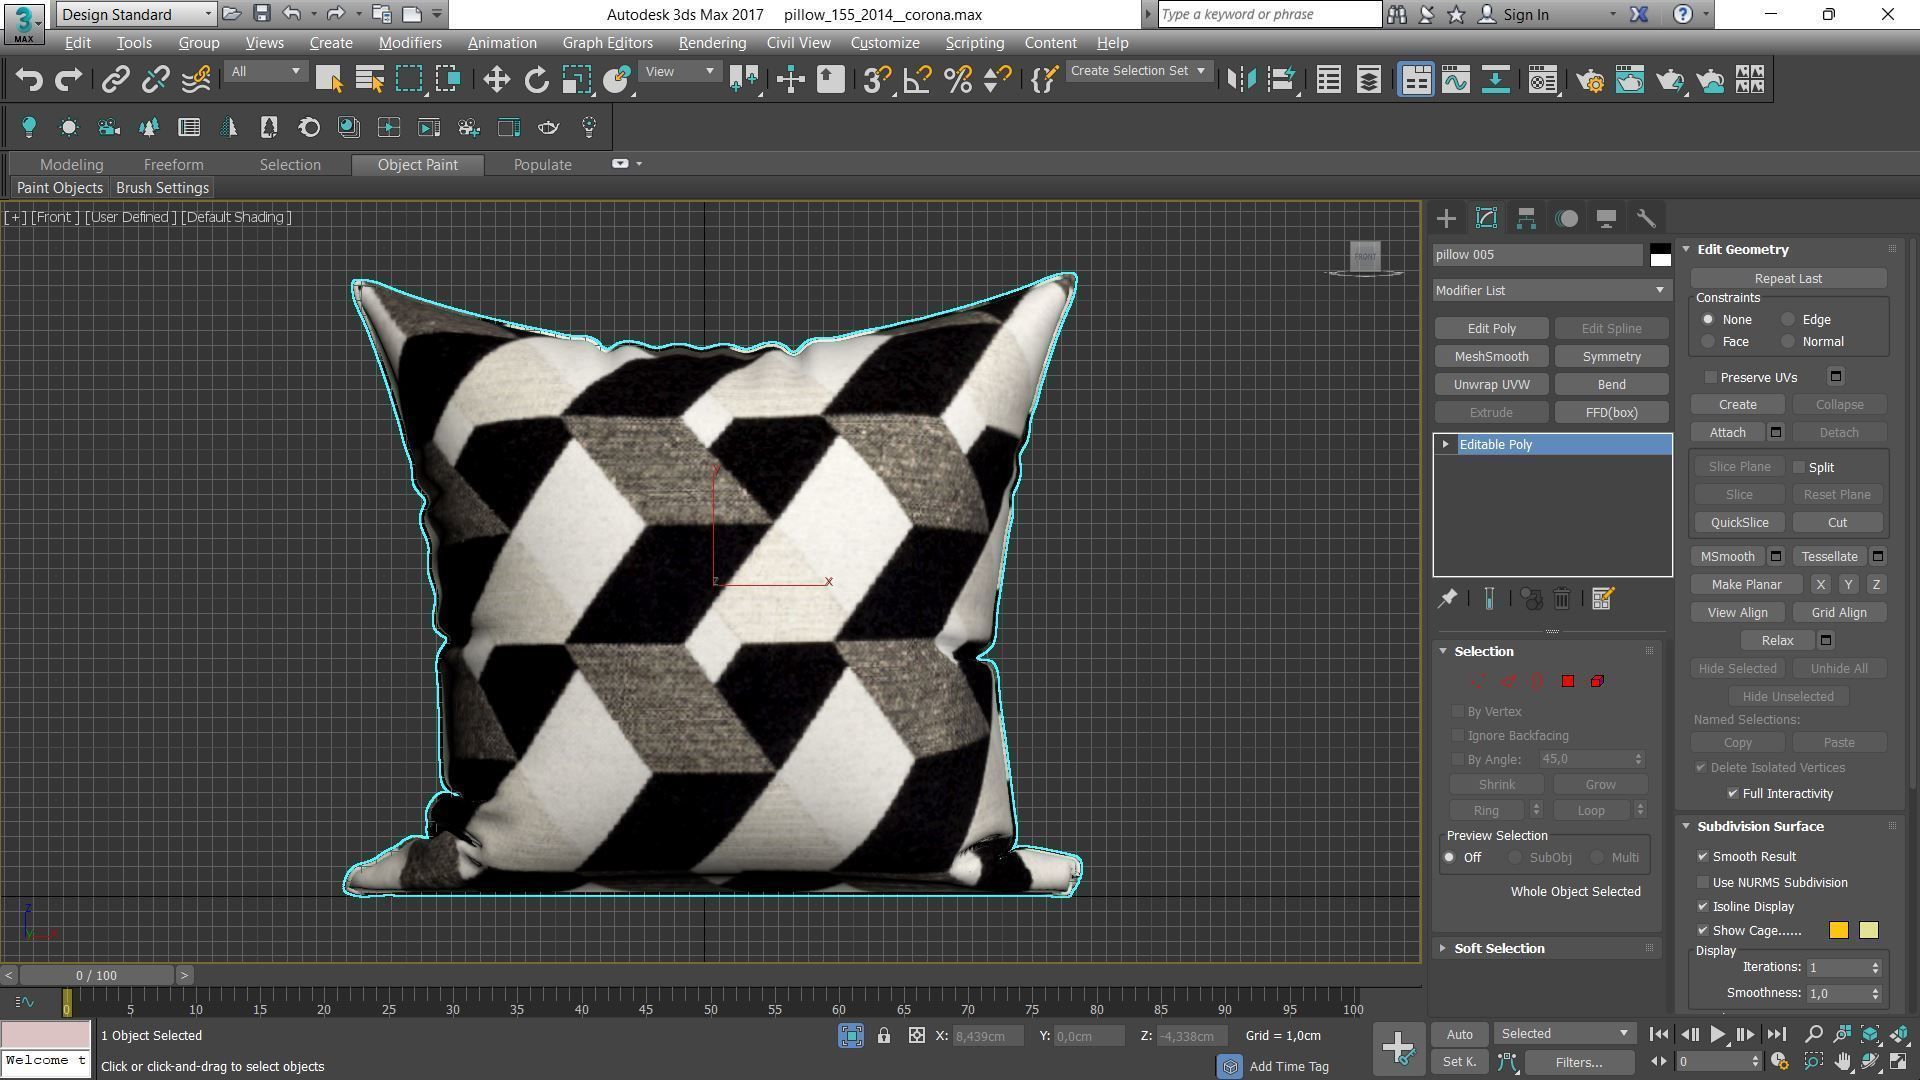Toggle Percent Snap icon
This screenshot has width=1920, height=1080.
tap(957, 80)
